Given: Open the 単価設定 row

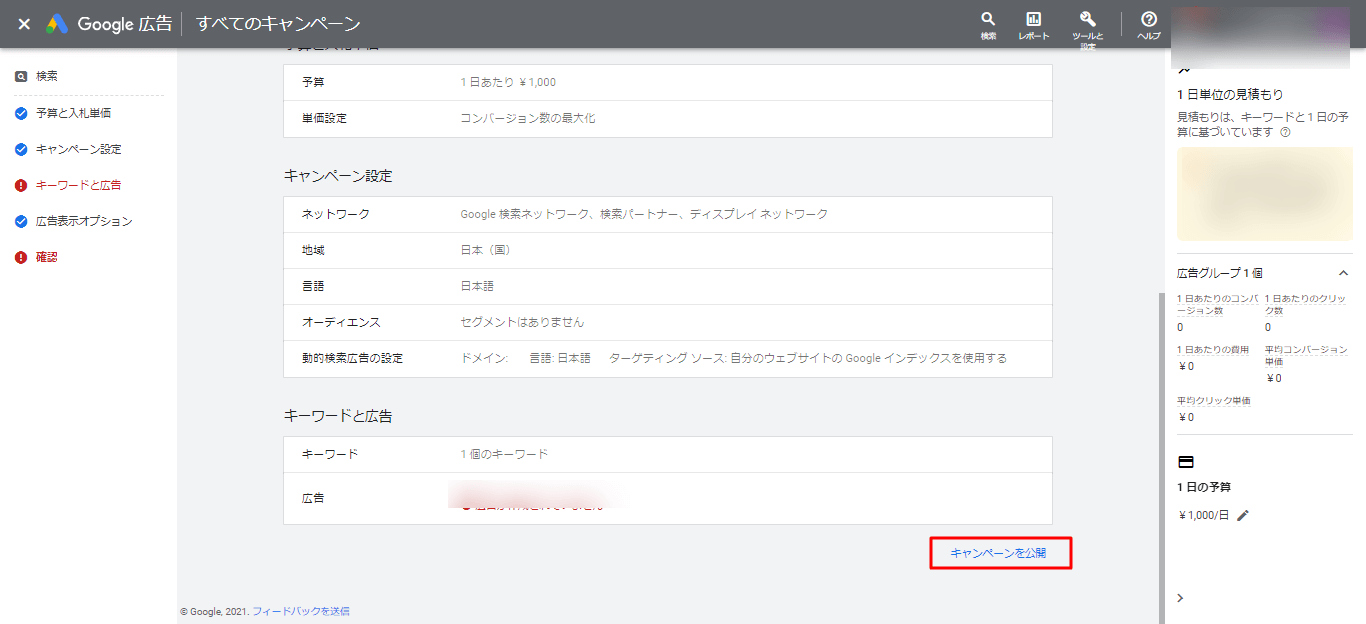Looking at the screenshot, I should click(668, 118).
